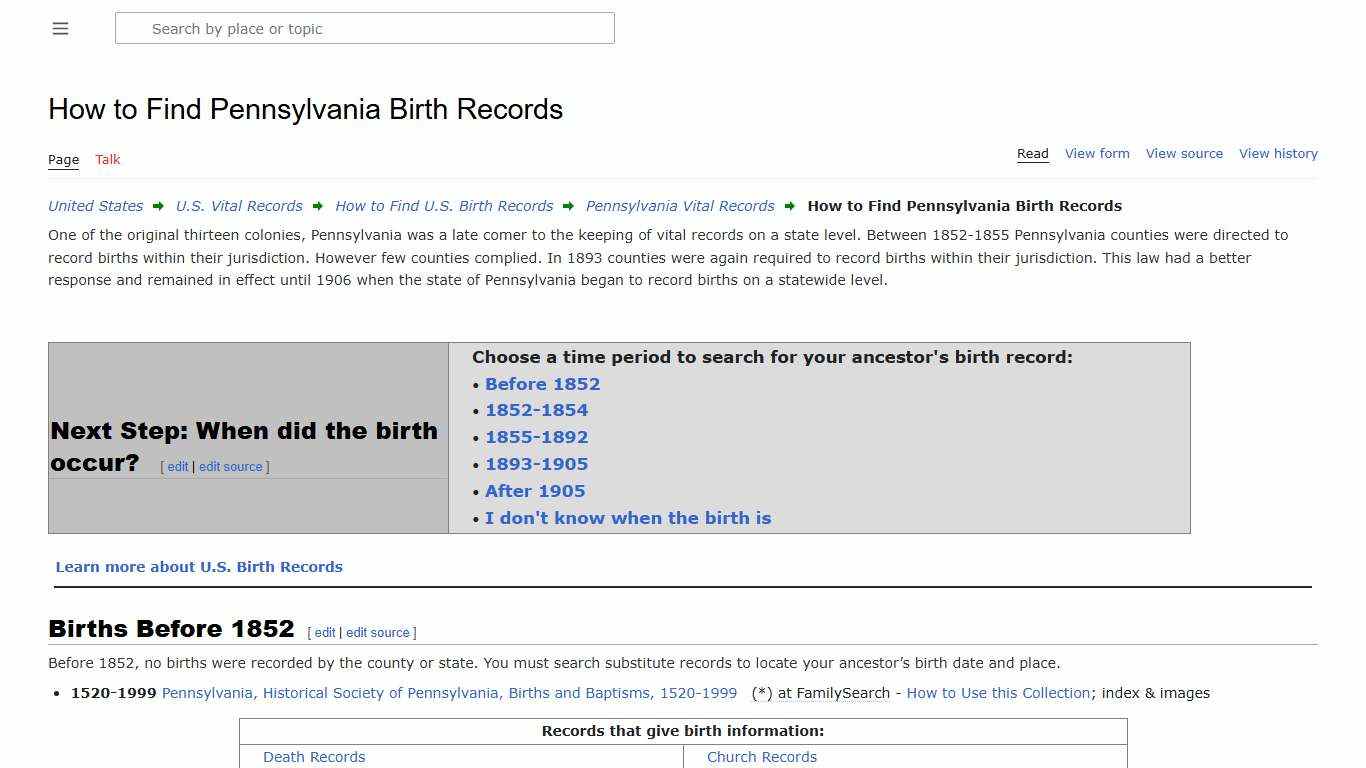The width and height of the screenshot is (1366, 768).
Task: Choose I don't know when the birth is
Action: click(628, 518)
